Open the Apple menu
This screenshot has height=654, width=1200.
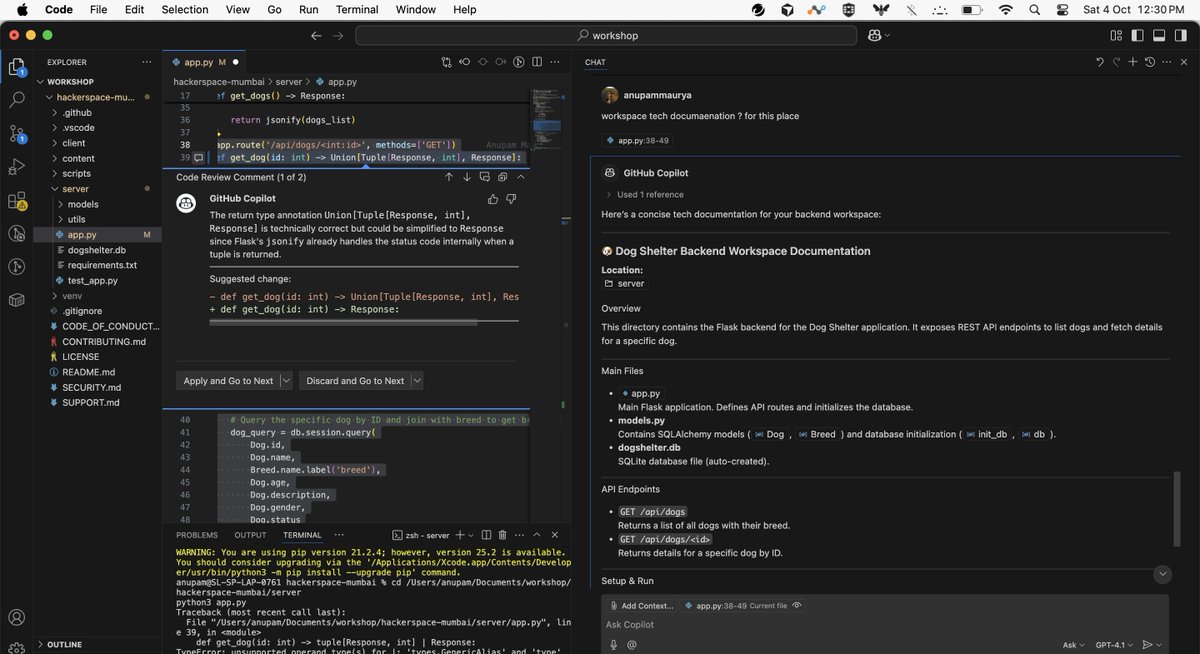pyautogui.click(x=22, y=9)
